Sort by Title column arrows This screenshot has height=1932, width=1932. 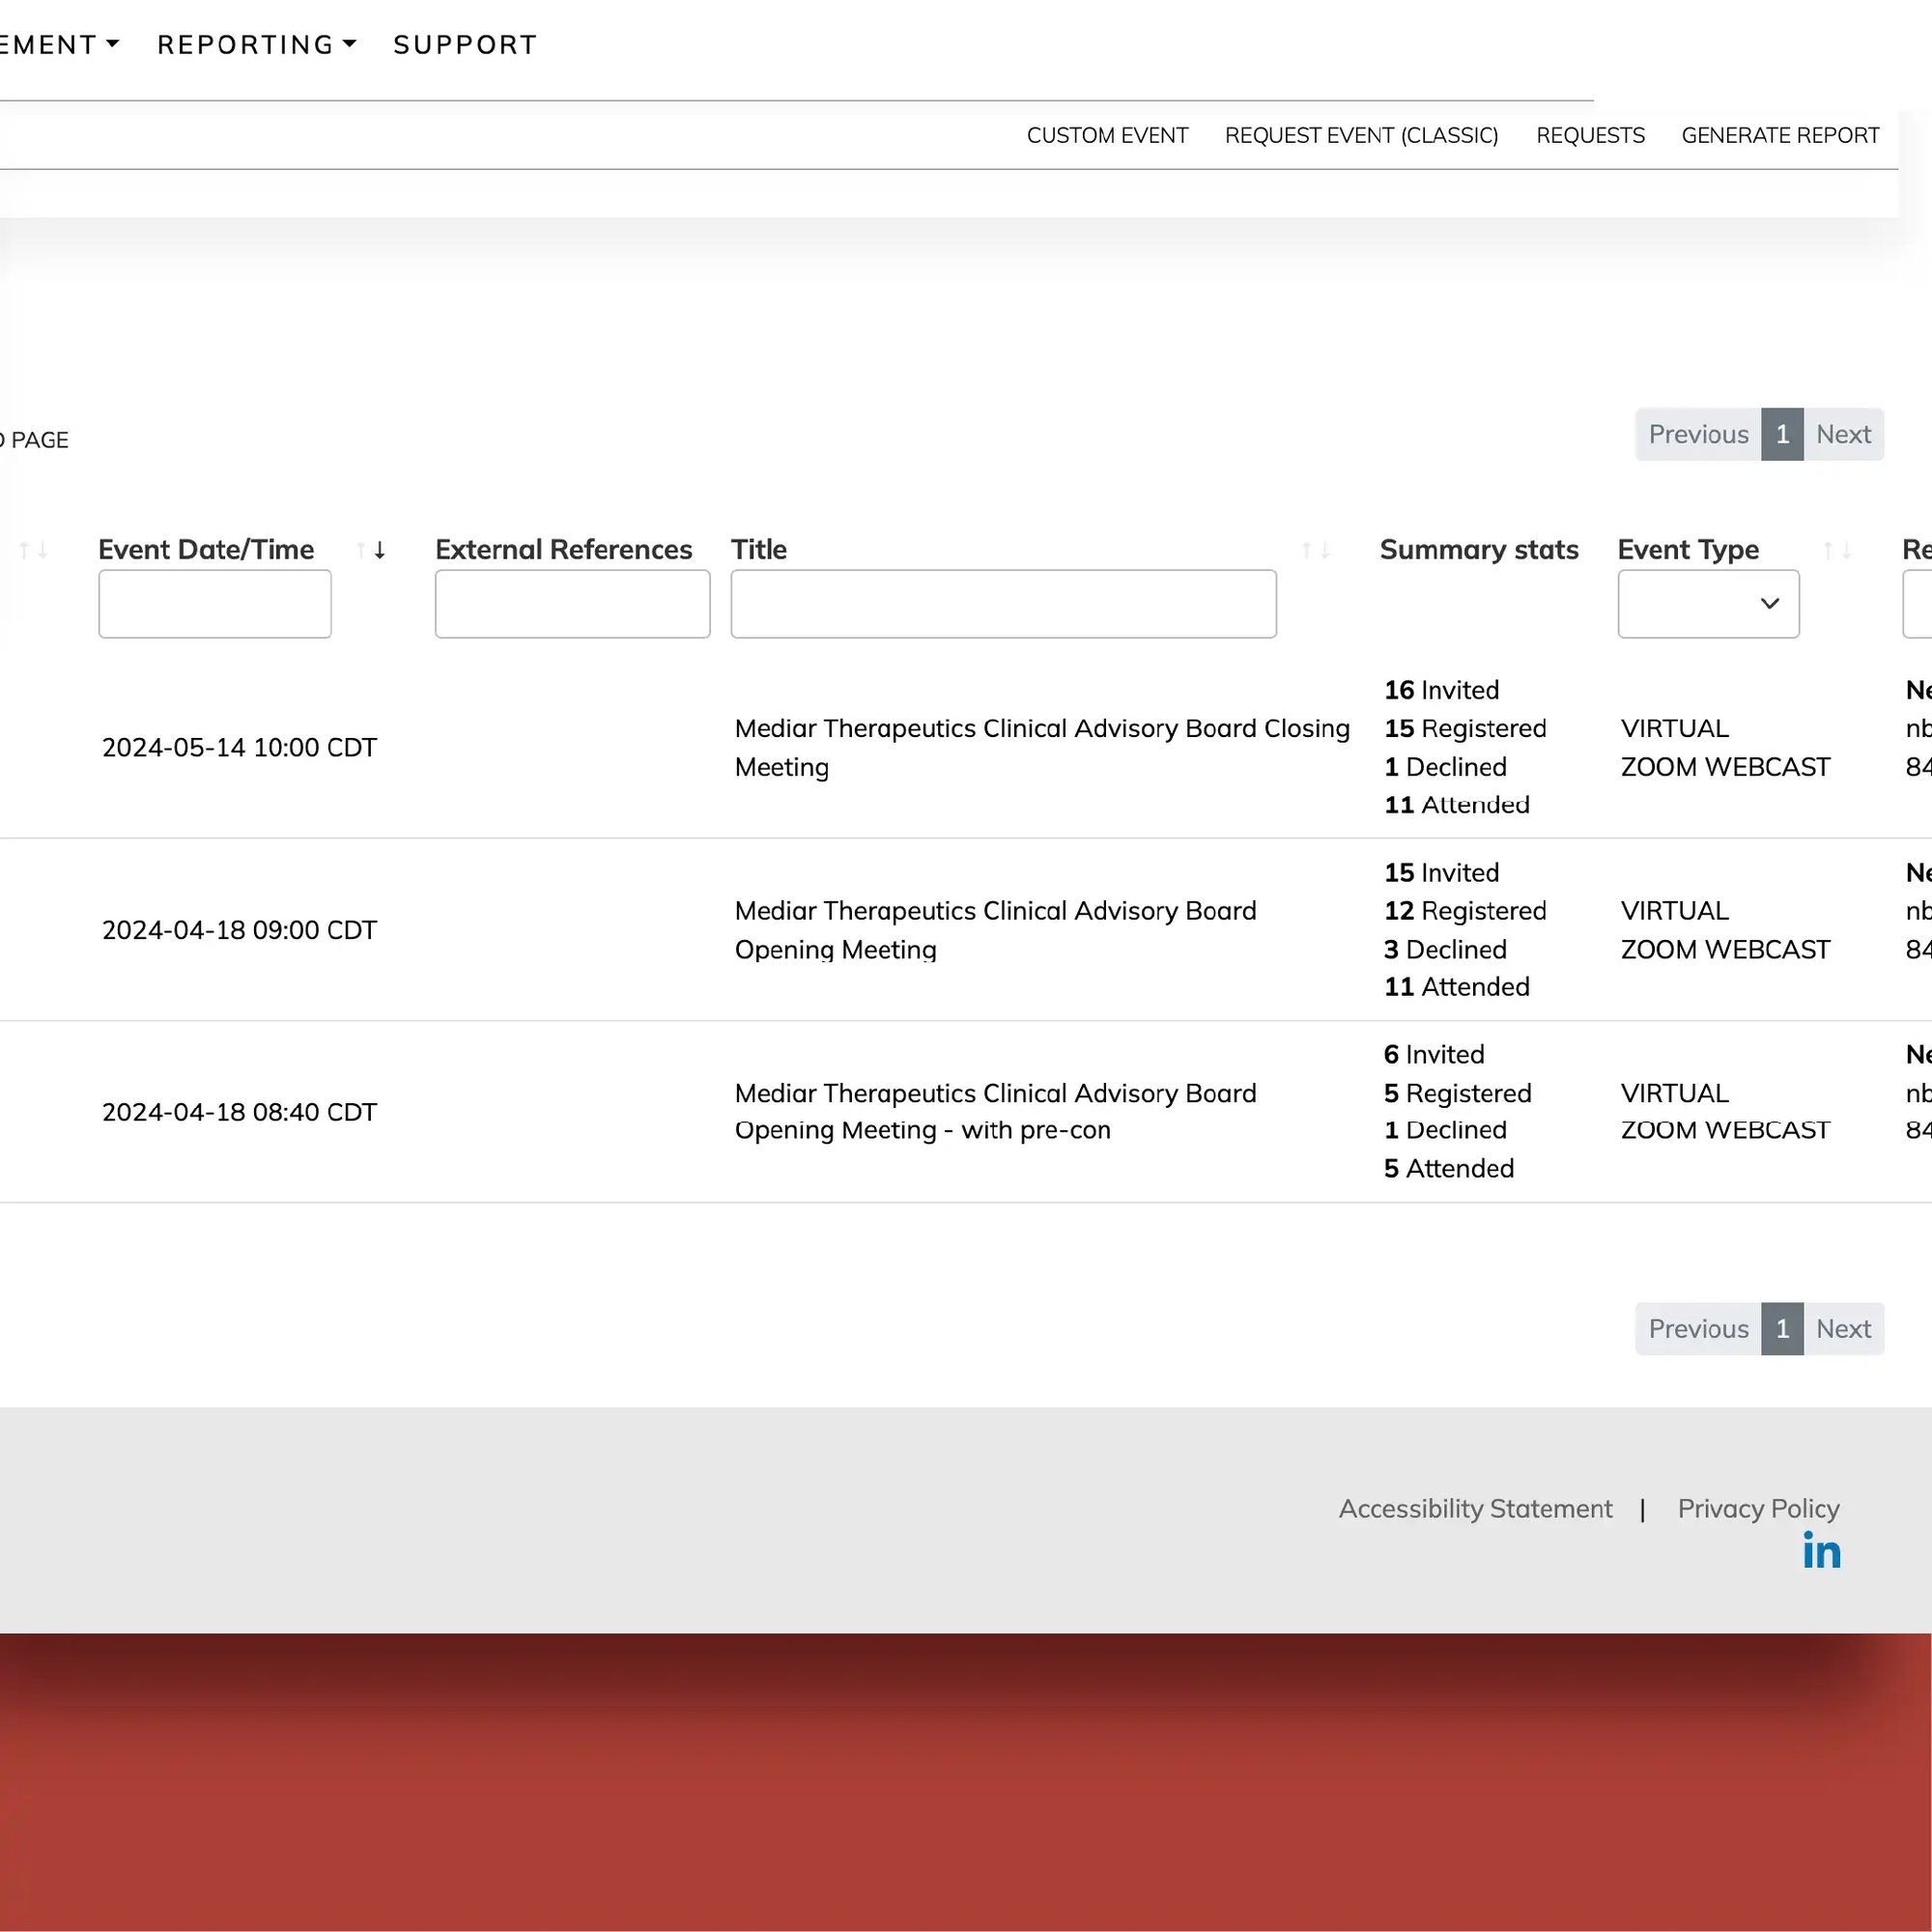pos(1315,550)
